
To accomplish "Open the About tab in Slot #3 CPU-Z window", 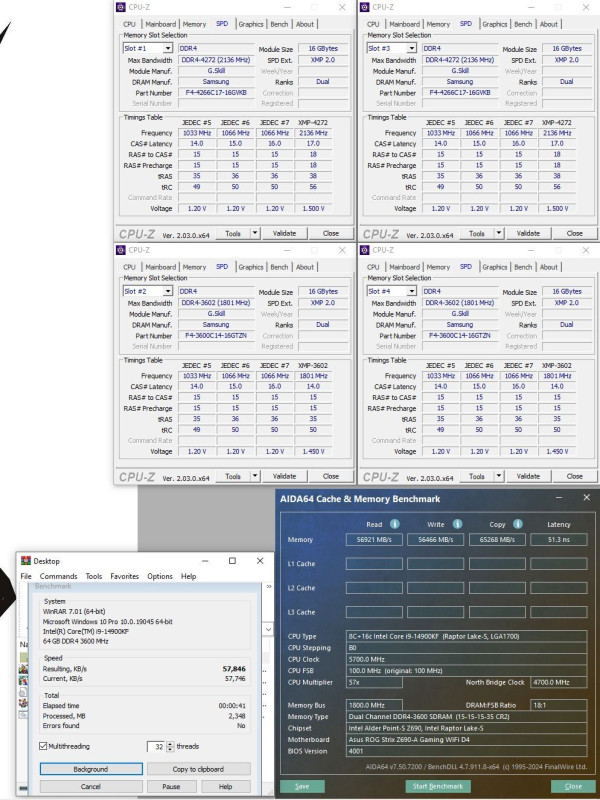I will (549, 24).
